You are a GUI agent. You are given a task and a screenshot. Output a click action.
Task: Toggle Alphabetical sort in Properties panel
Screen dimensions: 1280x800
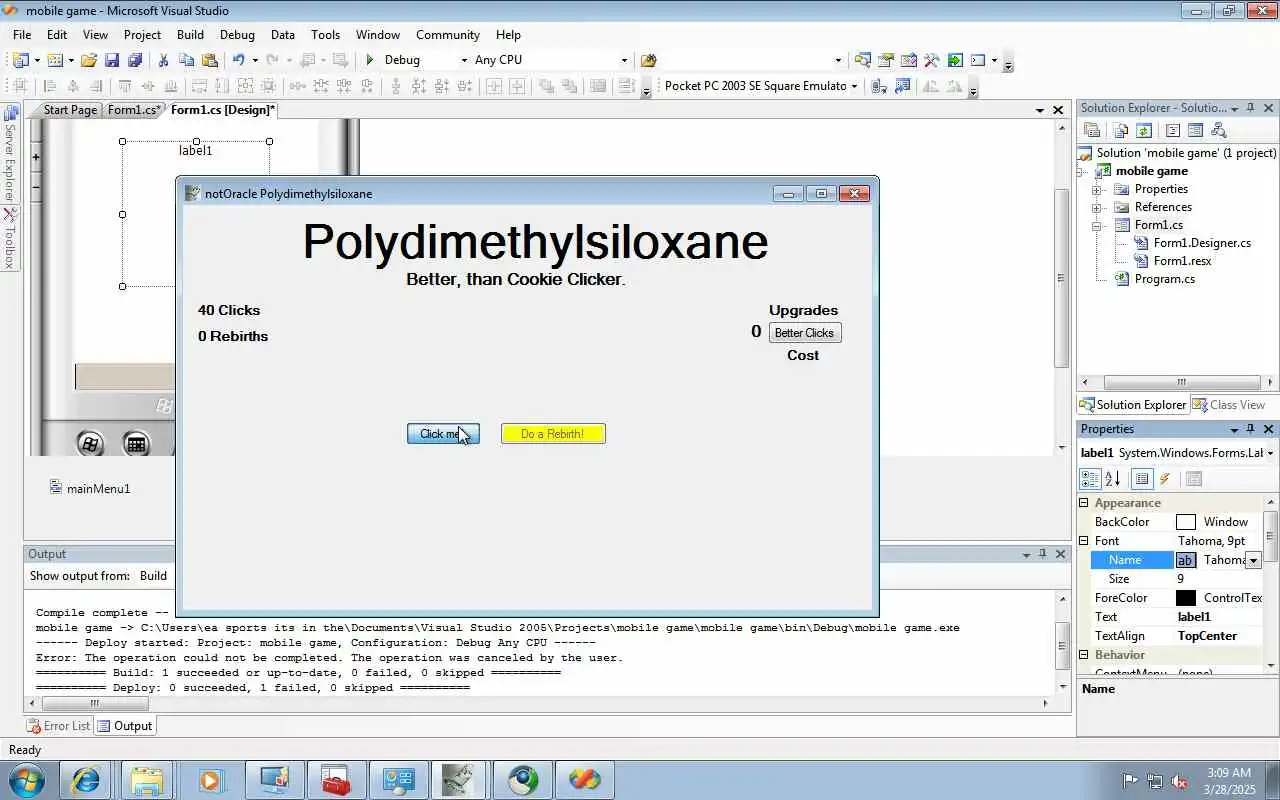tap(1113, 479)
